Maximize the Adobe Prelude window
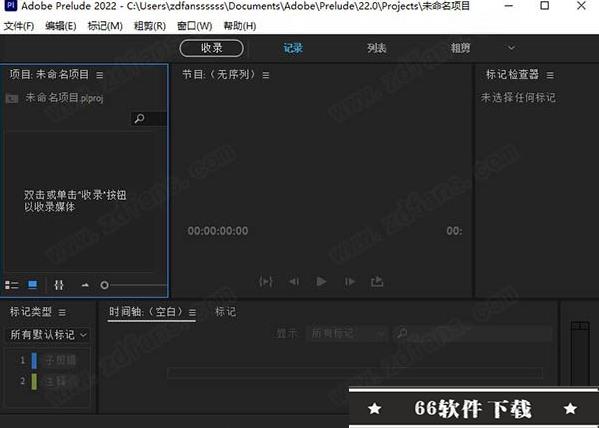This screenshot has height=428, width=599. pos(545,6)
